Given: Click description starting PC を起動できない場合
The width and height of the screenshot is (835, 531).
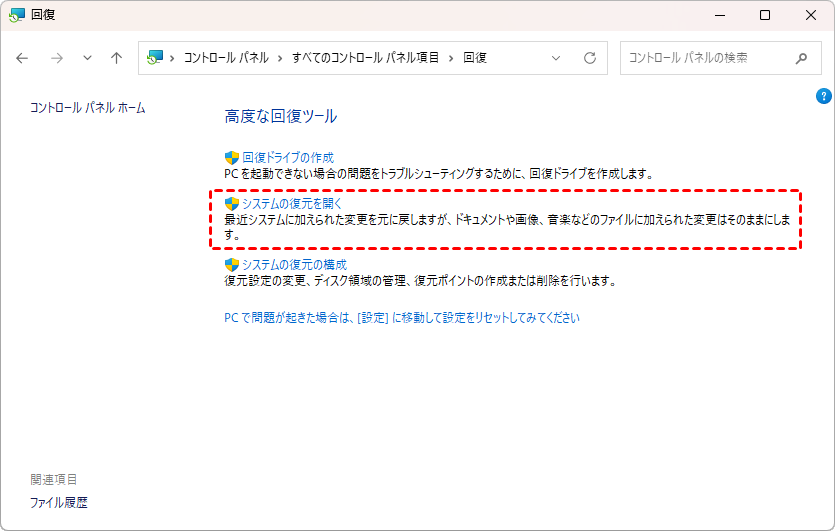Looking at the screenshot, I should [439, 174].
